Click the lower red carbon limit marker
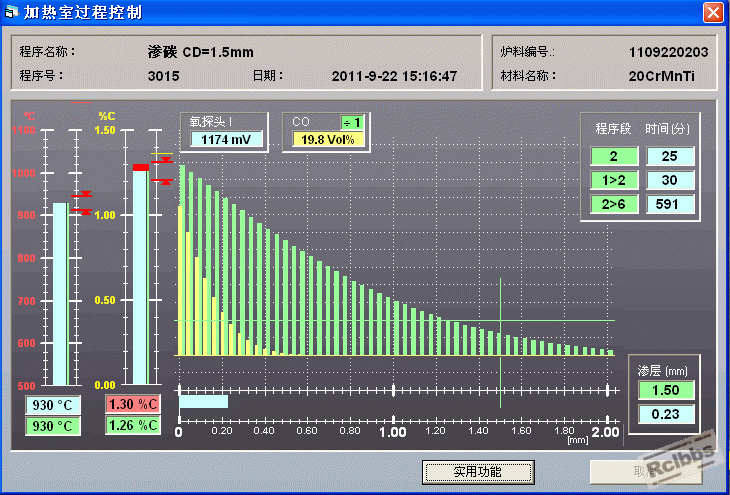 tap(162, 182)
